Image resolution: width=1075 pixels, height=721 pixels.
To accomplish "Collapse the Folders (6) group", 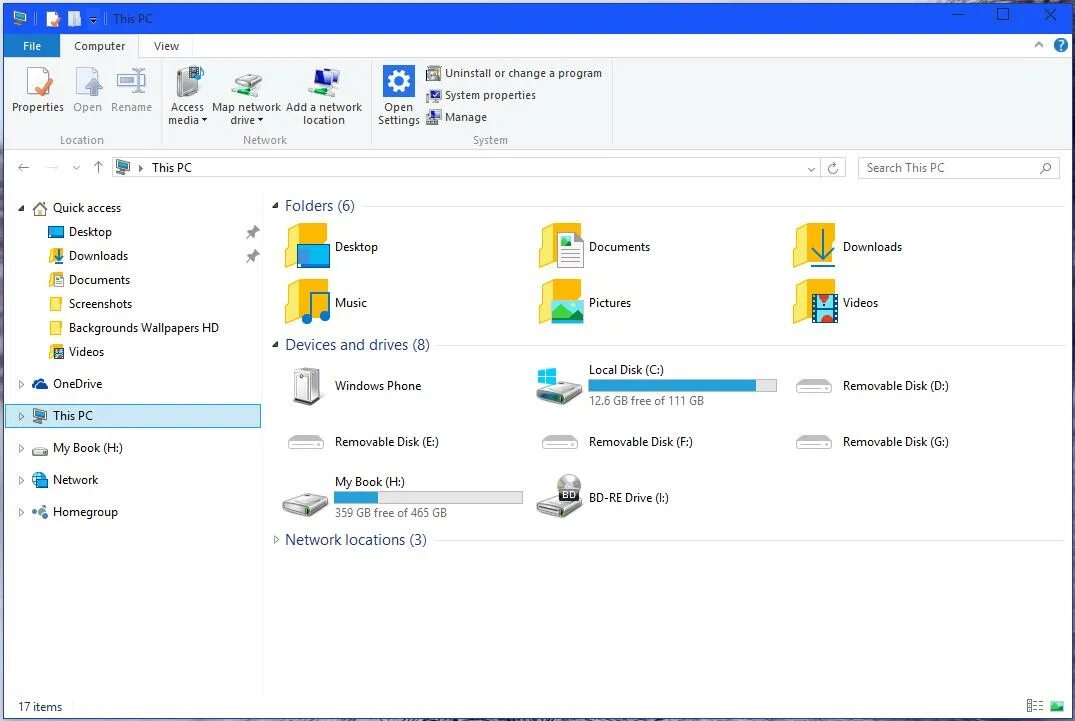I will point(276,206).
